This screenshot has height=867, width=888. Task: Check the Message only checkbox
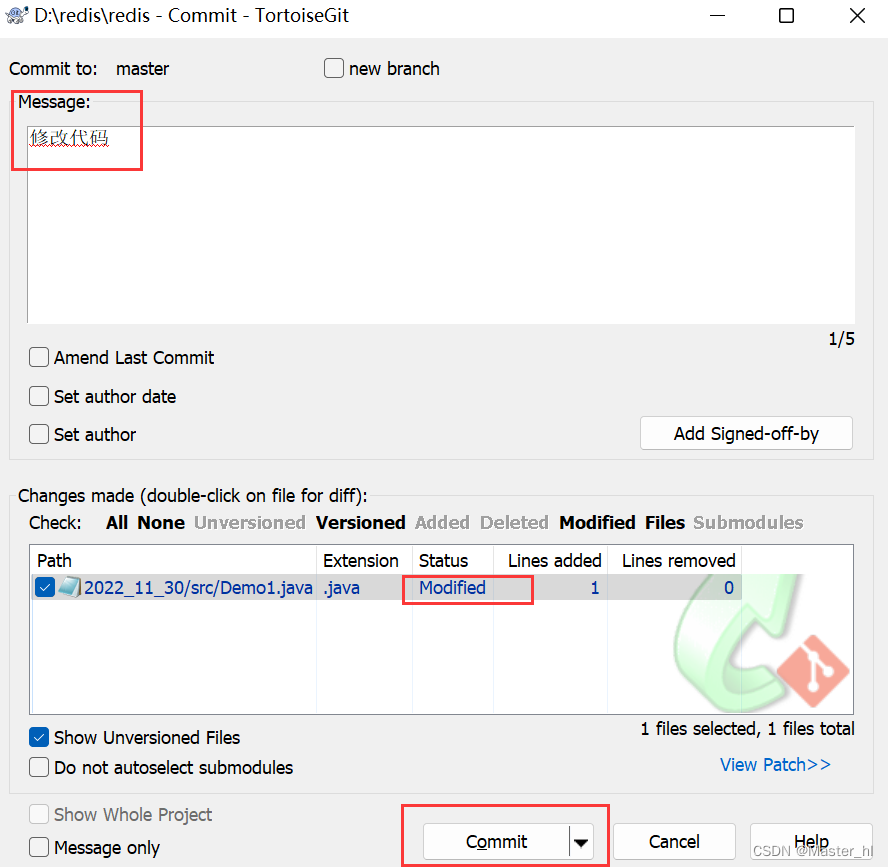tap(39, 847)
